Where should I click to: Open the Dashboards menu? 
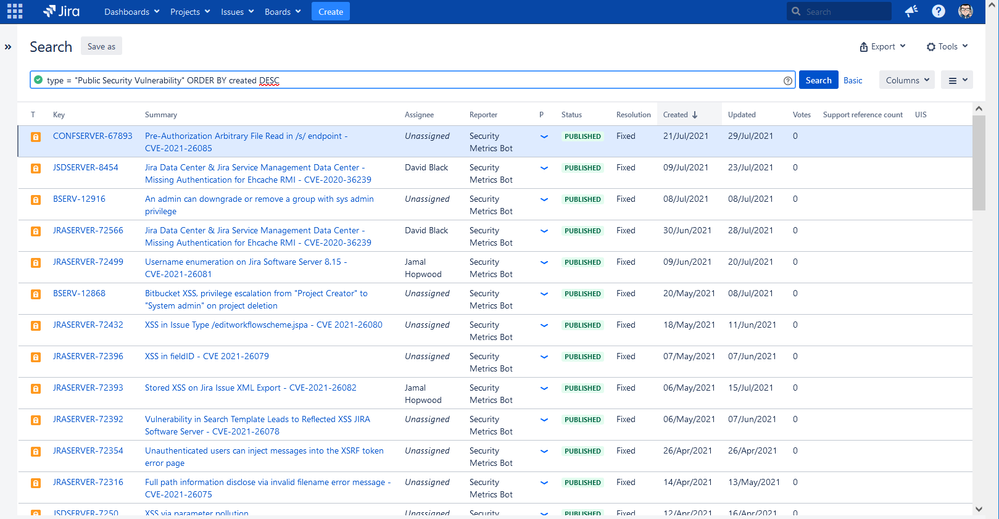(x=132, y=11)
